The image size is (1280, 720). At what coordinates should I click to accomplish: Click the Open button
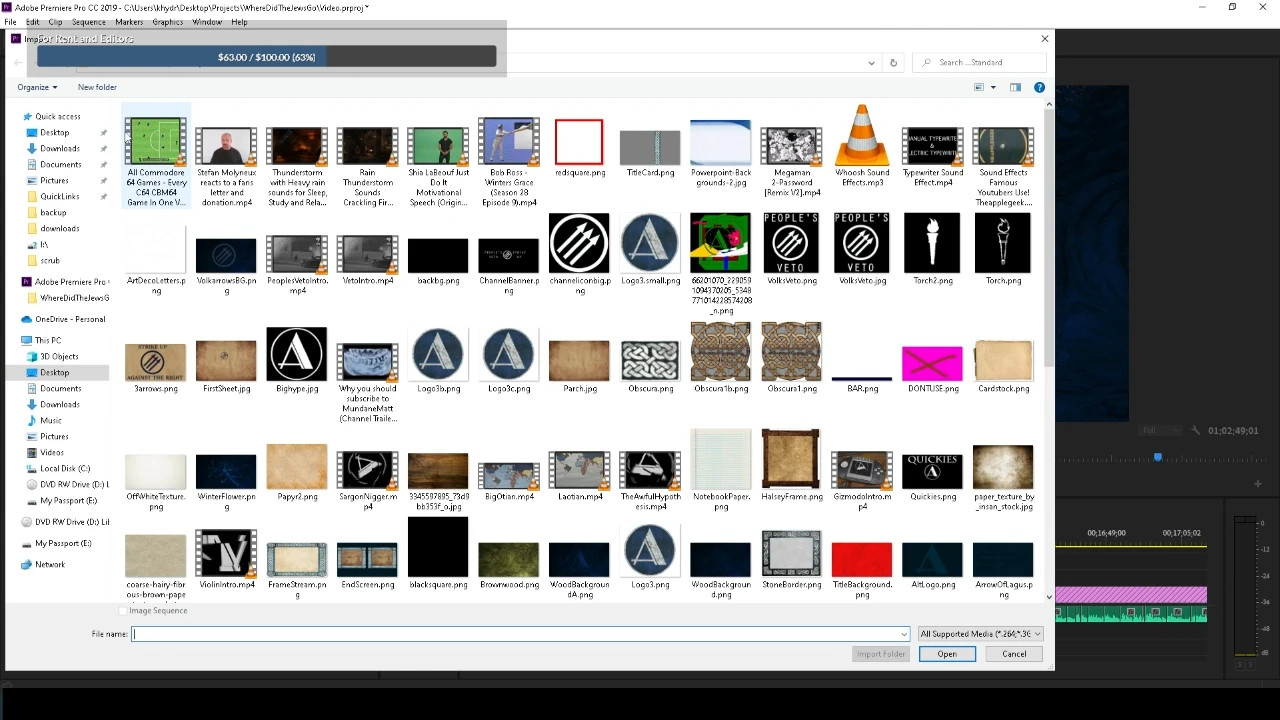[947, 654]
